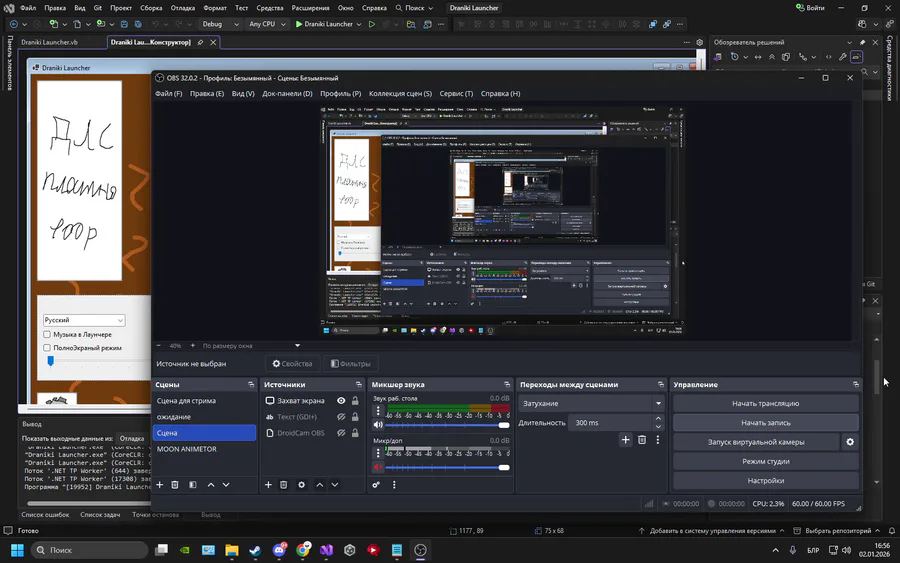Open Сервис menu in OBS
The height and width of the screenshot is (563, 900).
(456, 93)
